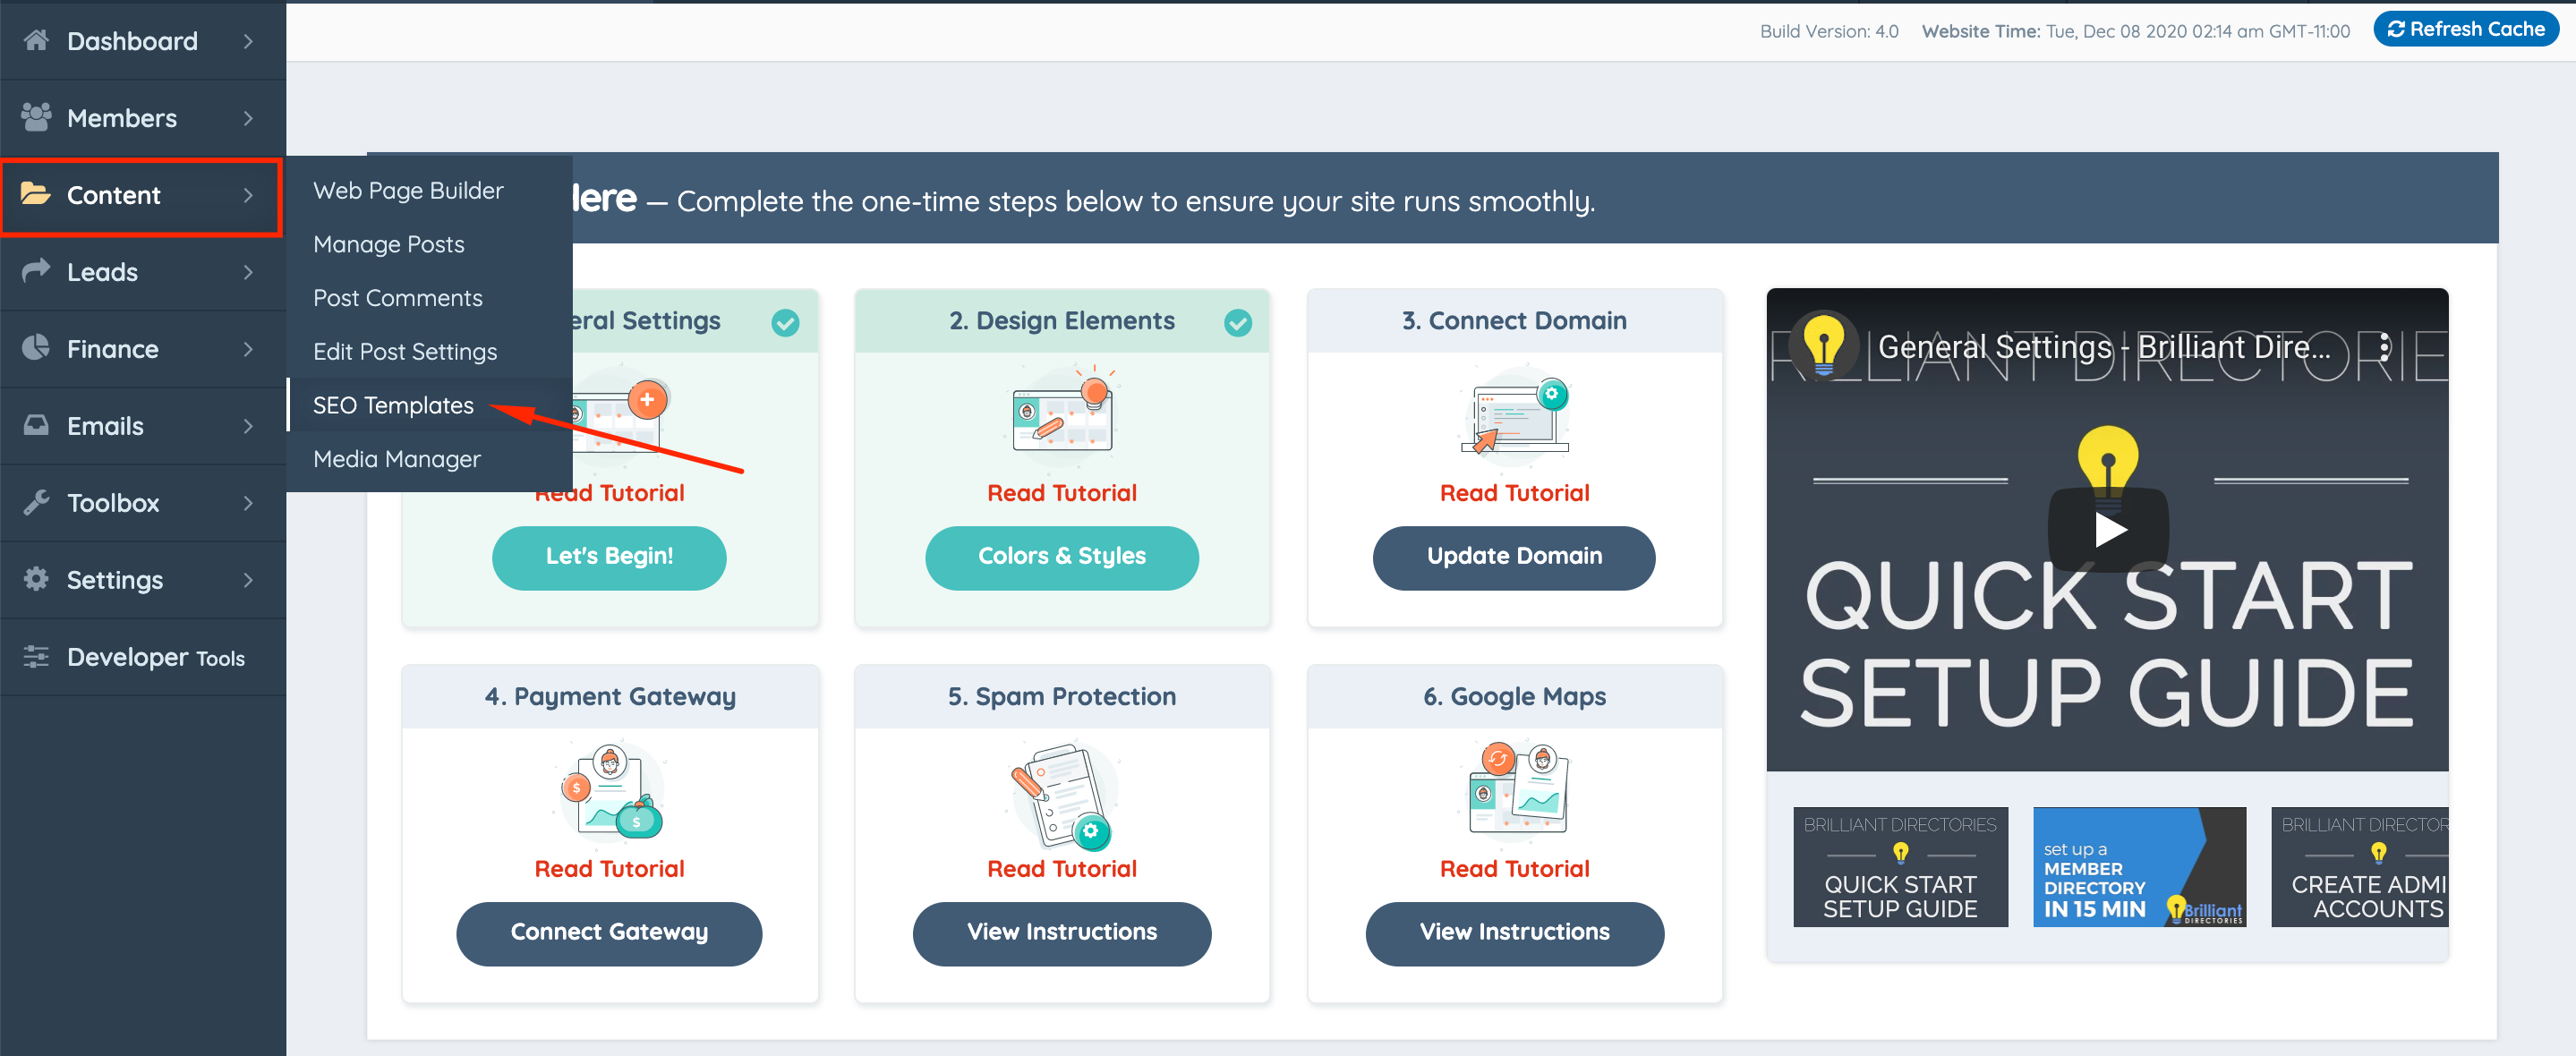The height and width of the screenshot is (1056, 2576).
Task: Open the Member Directory in 15 Min thumbnail
Action: (2138, 866)
